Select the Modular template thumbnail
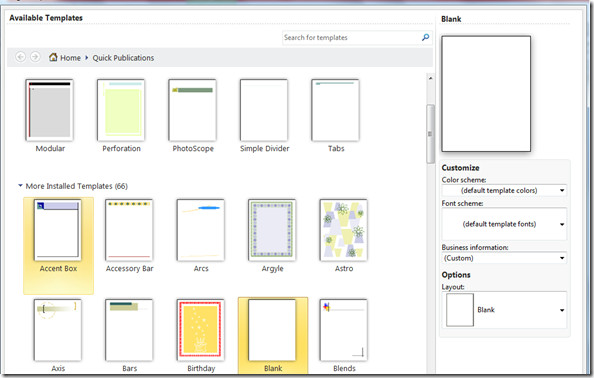This screenshot has height=378, width=594. (x=49, y=110)
